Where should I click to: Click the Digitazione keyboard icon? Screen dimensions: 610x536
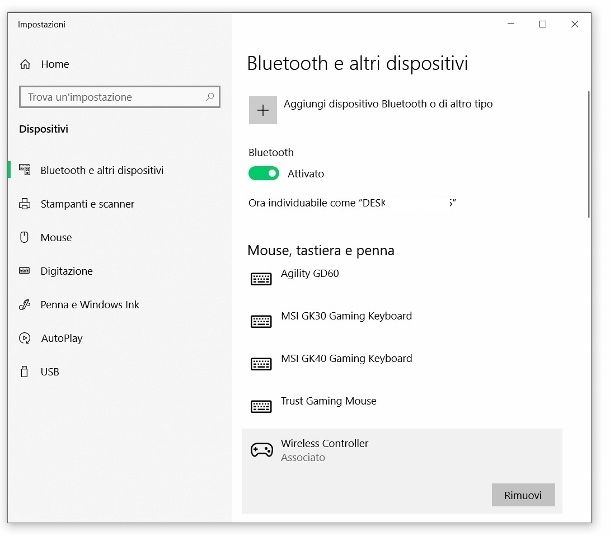tap(25, 270)
